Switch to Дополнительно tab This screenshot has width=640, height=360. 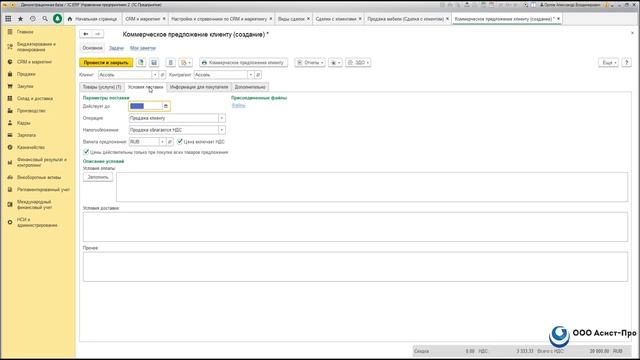pyautogui.click(x=250, y=87)
